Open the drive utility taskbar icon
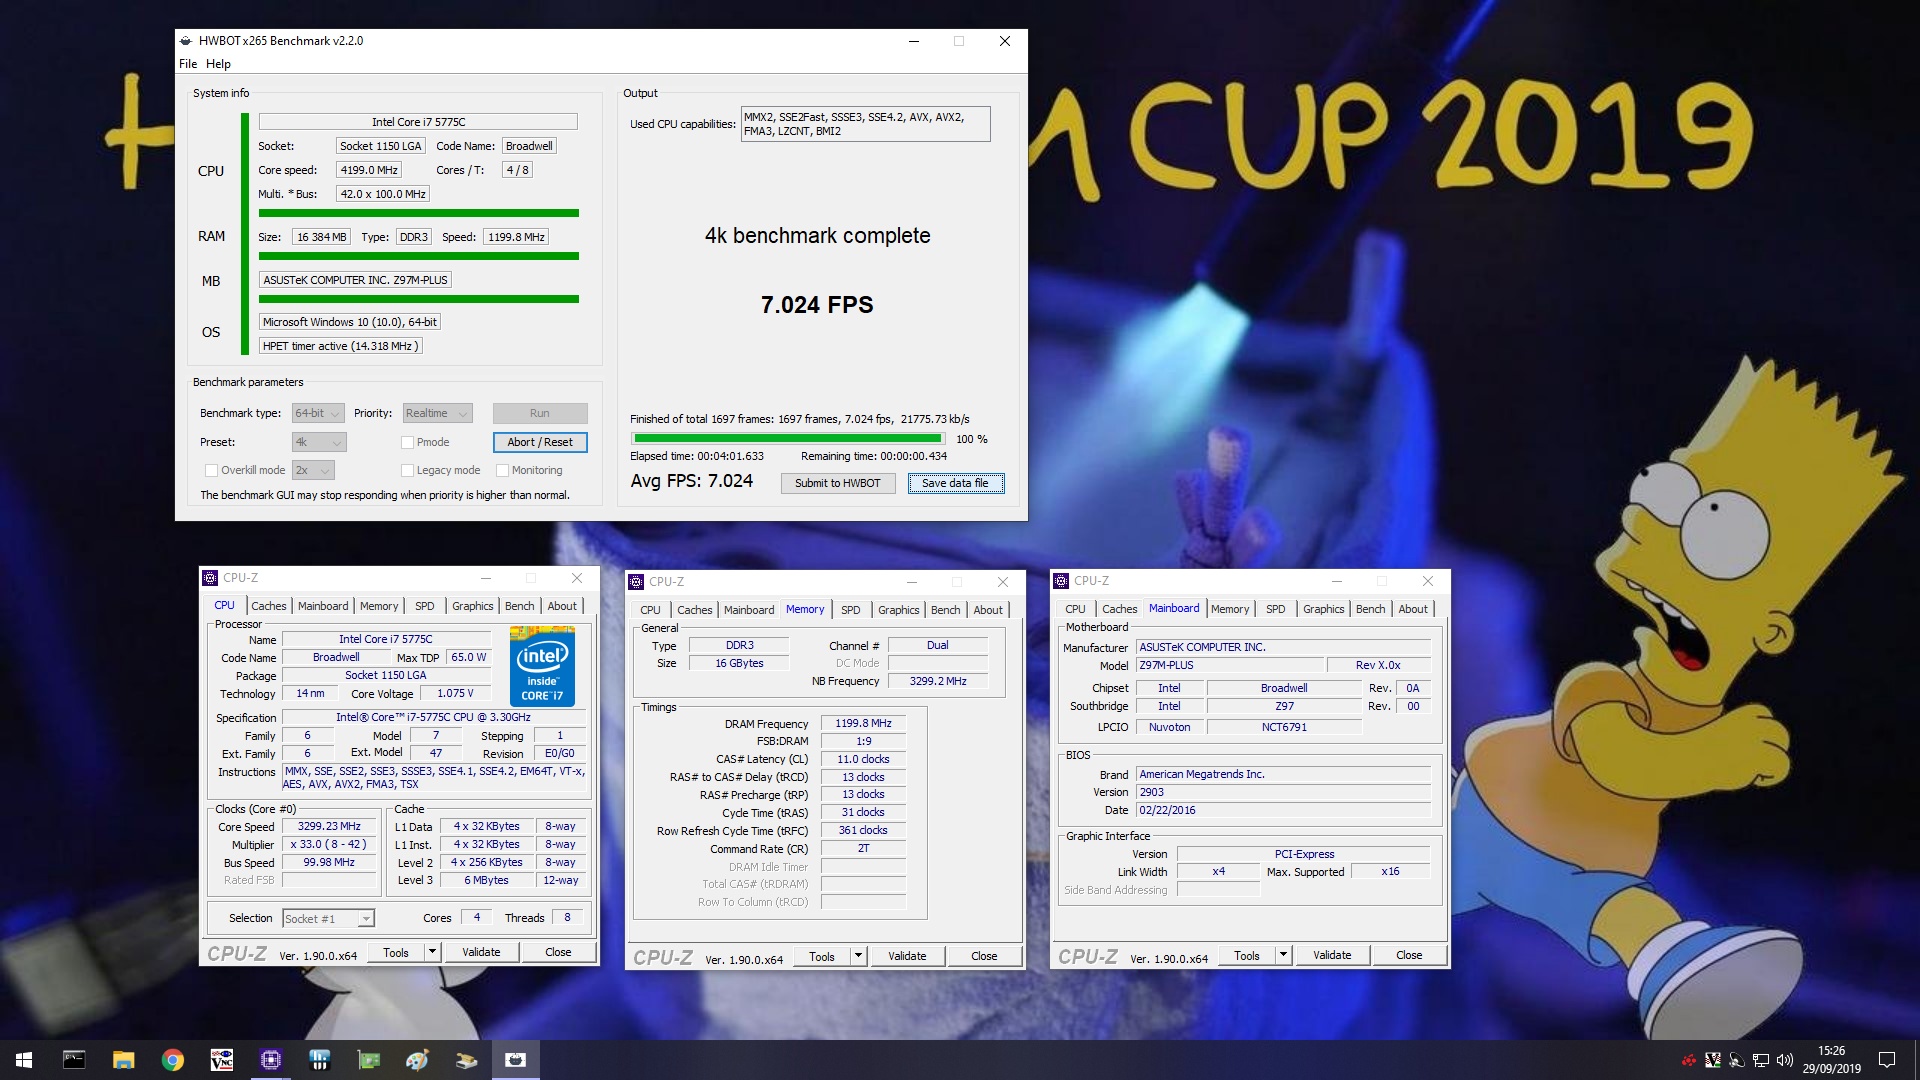 [466, 1060]
